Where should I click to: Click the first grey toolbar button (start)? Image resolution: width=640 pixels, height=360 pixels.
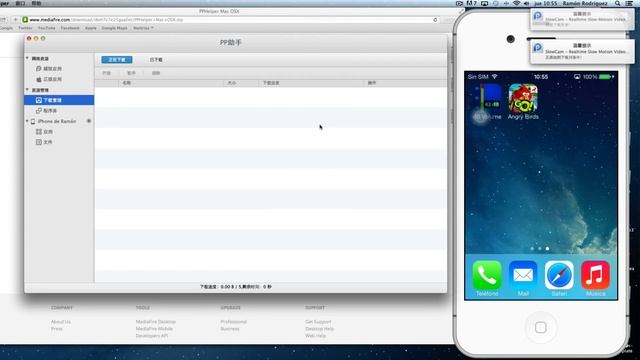(x=107, y=73)
